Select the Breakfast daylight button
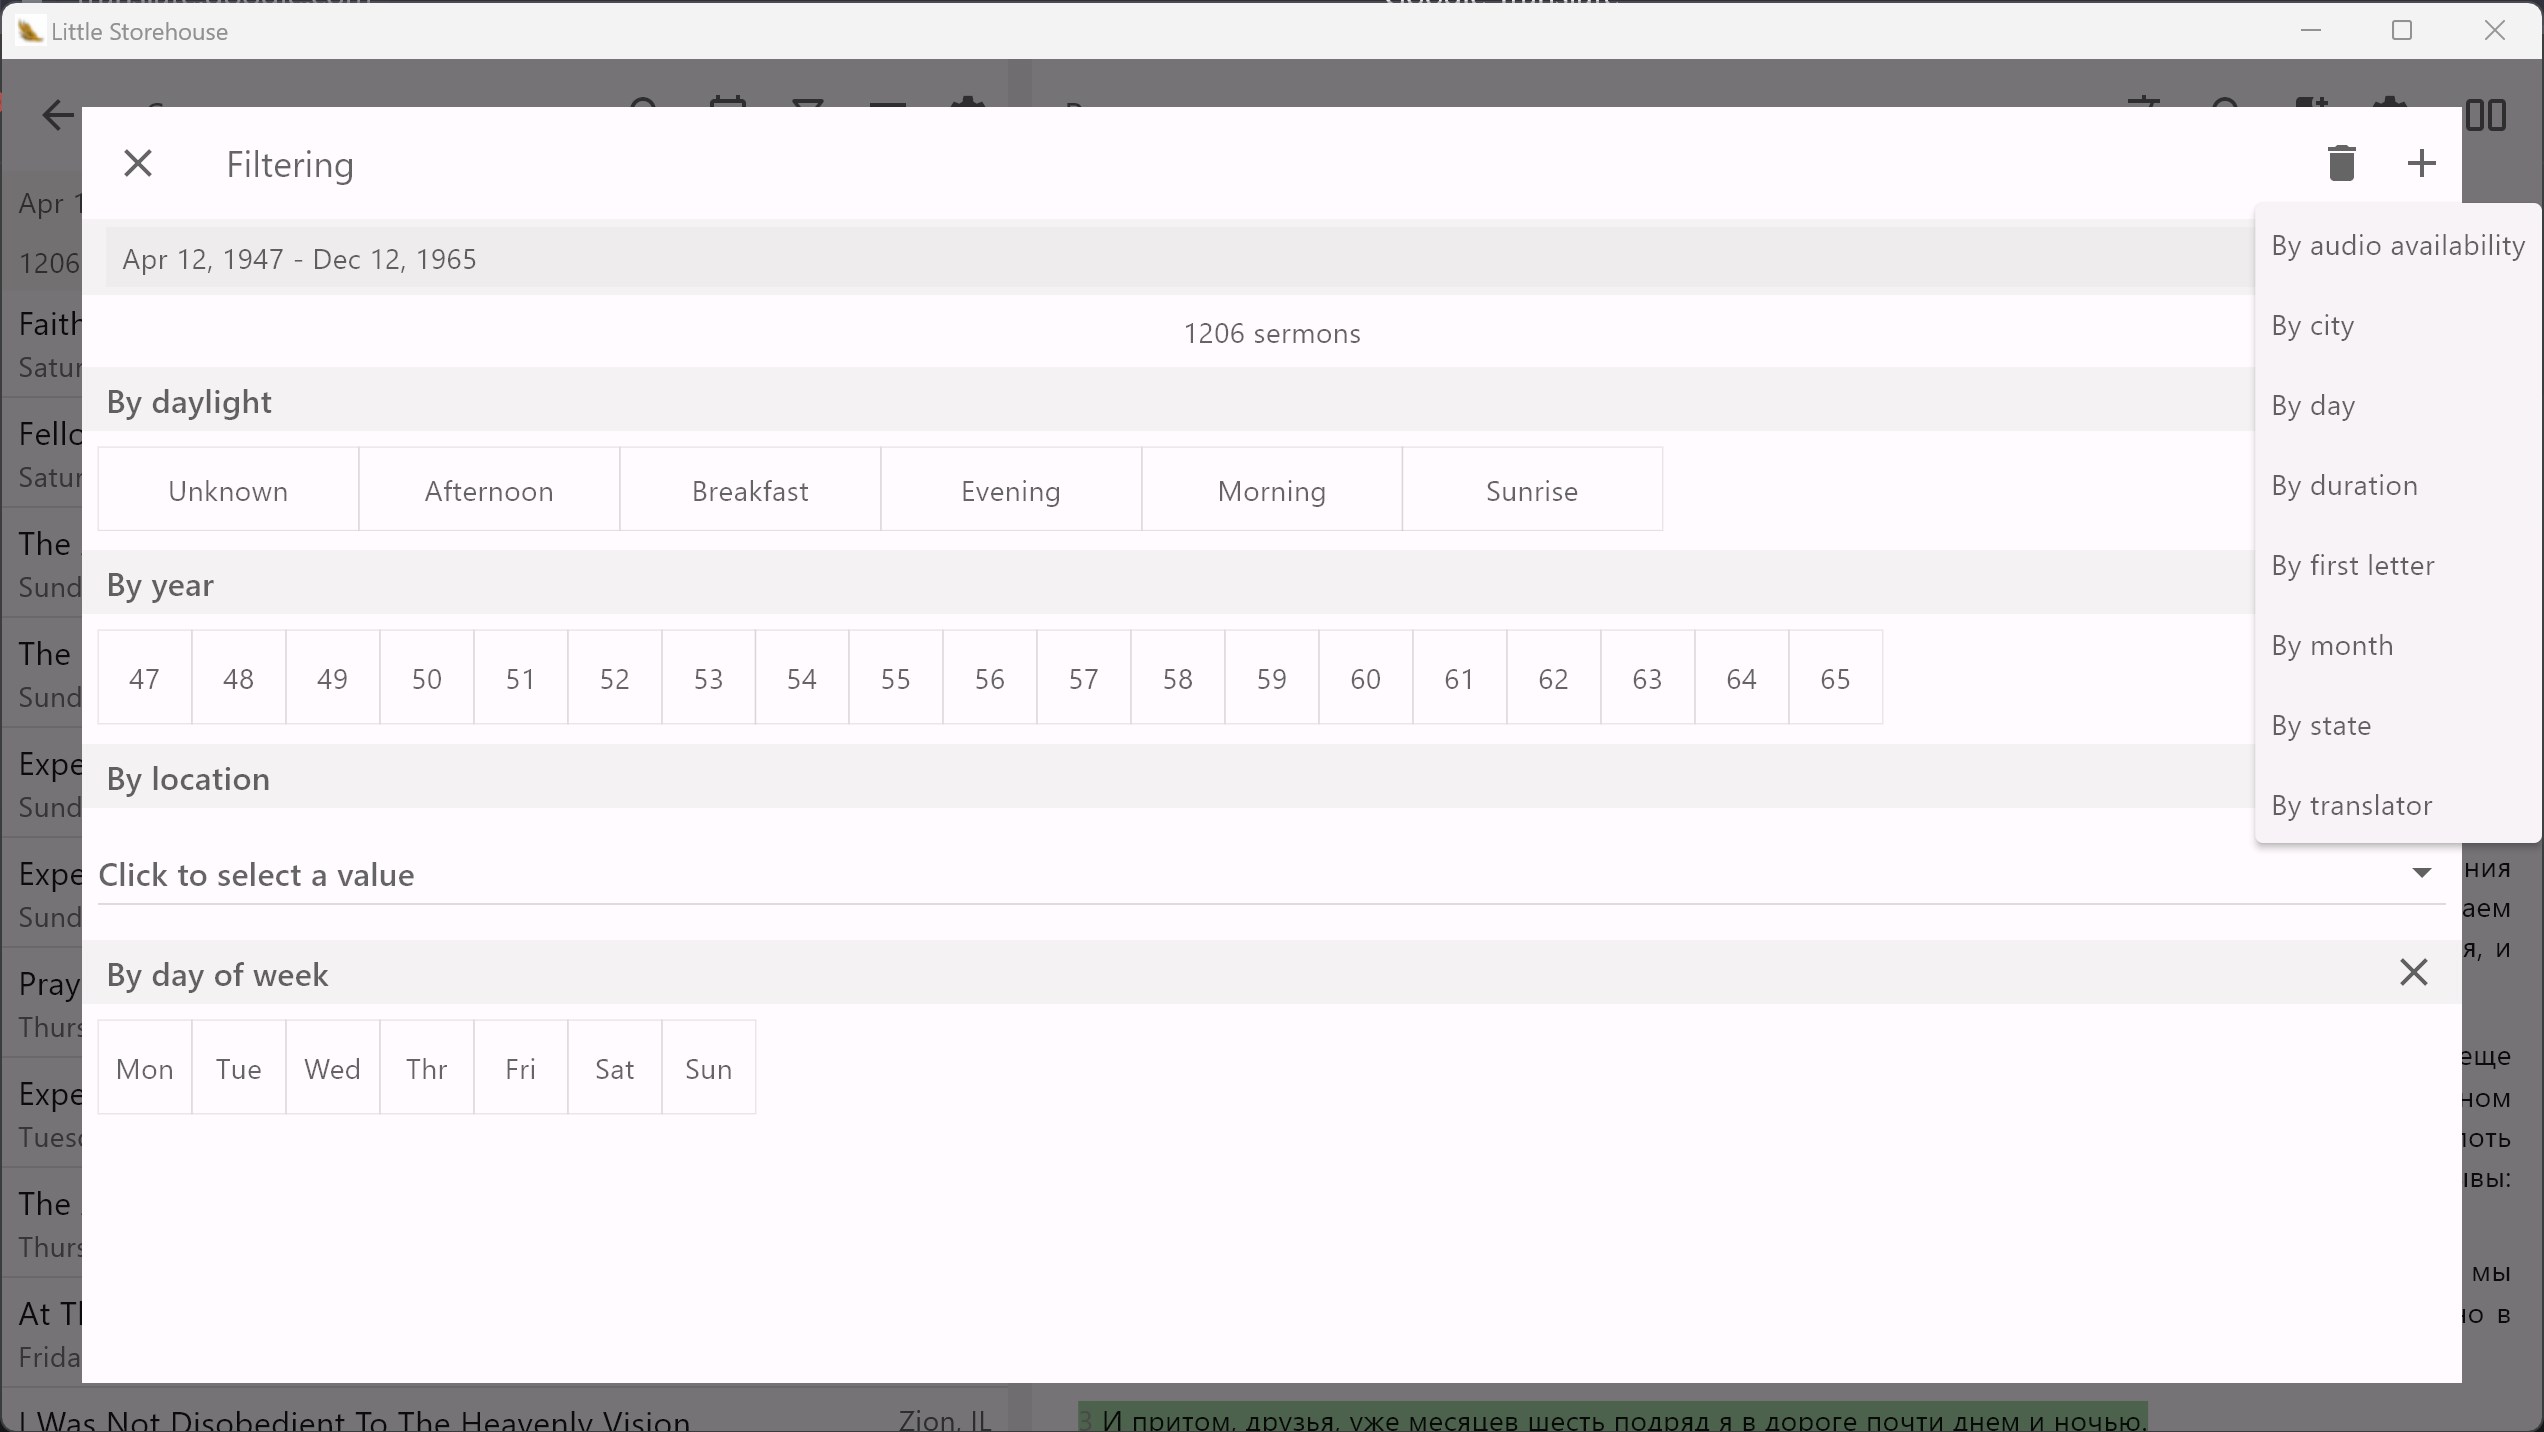 pyautogui.click(x=750, y=490)
